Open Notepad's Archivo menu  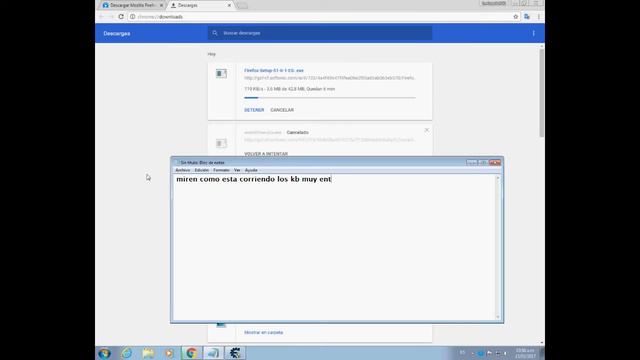click(182, 170)
